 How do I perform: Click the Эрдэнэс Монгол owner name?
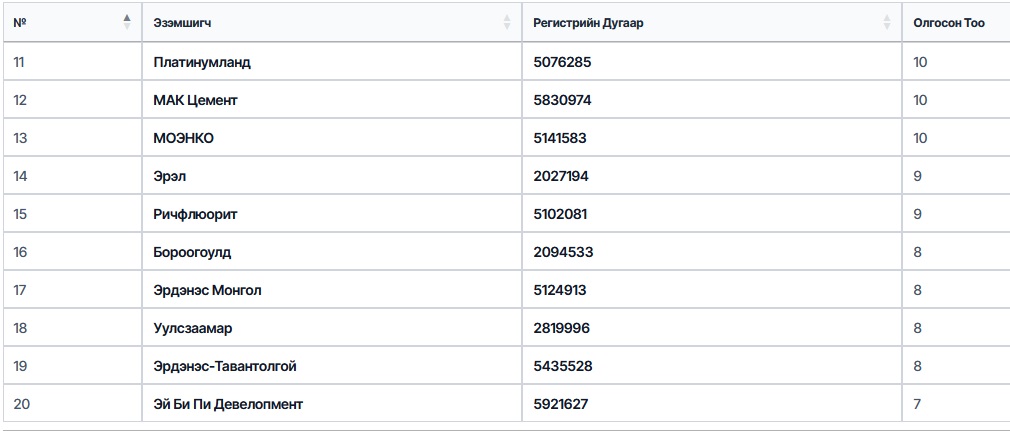click(x=207, y=291)
